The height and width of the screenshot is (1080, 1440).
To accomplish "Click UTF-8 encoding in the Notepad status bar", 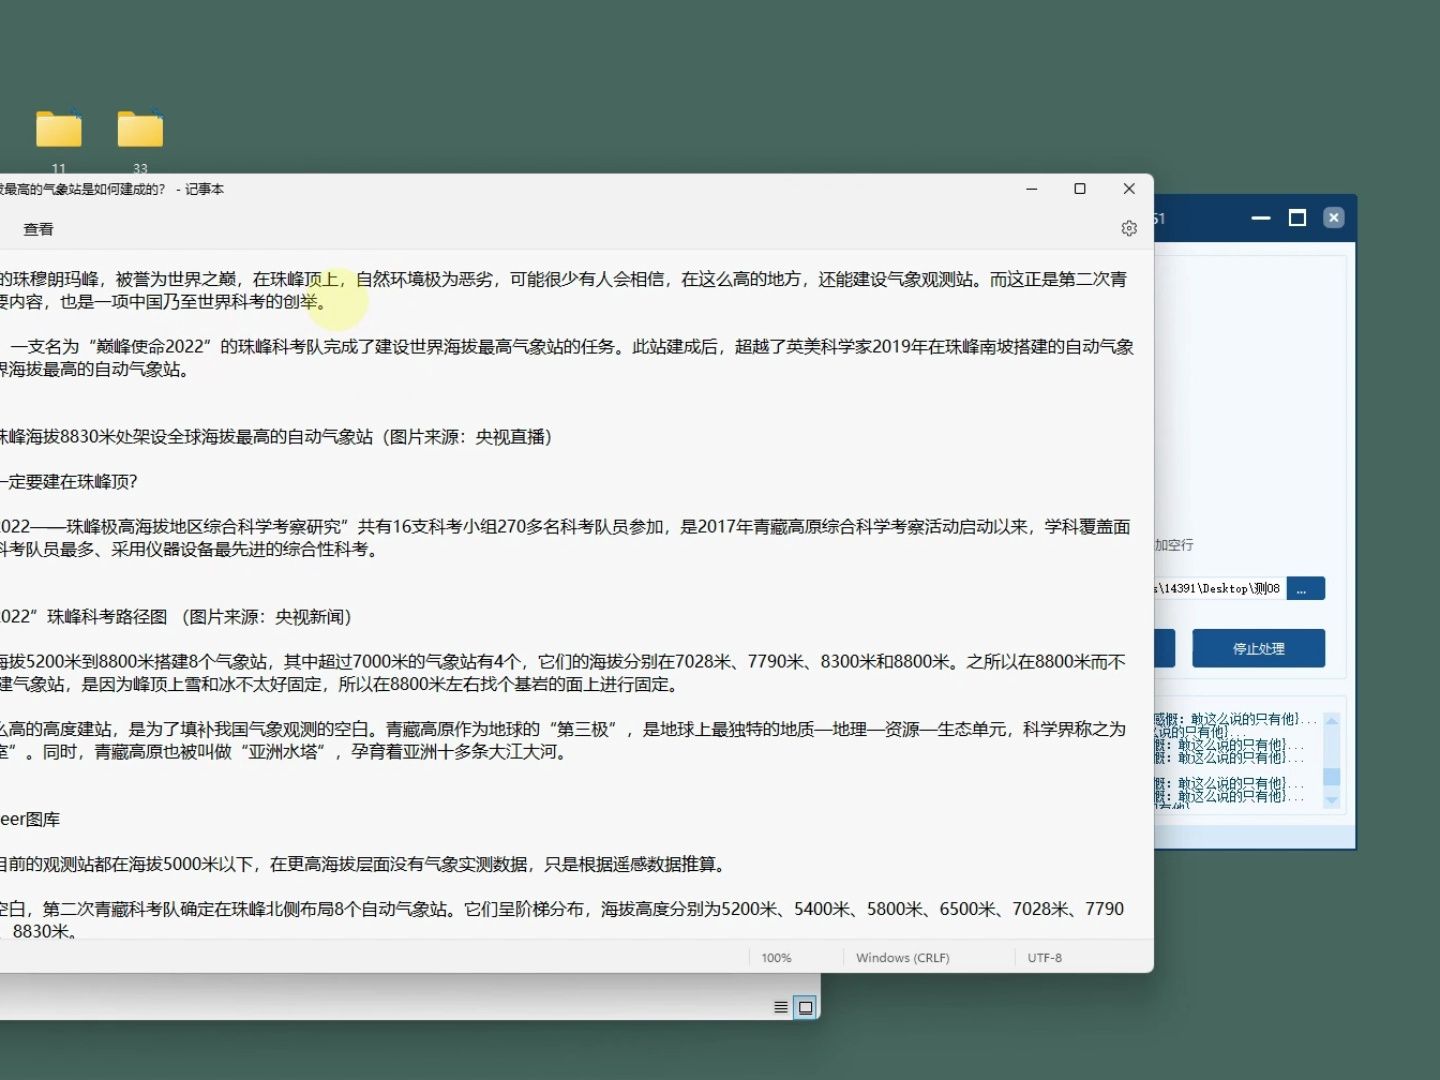I will click(x=1045, y=958).
